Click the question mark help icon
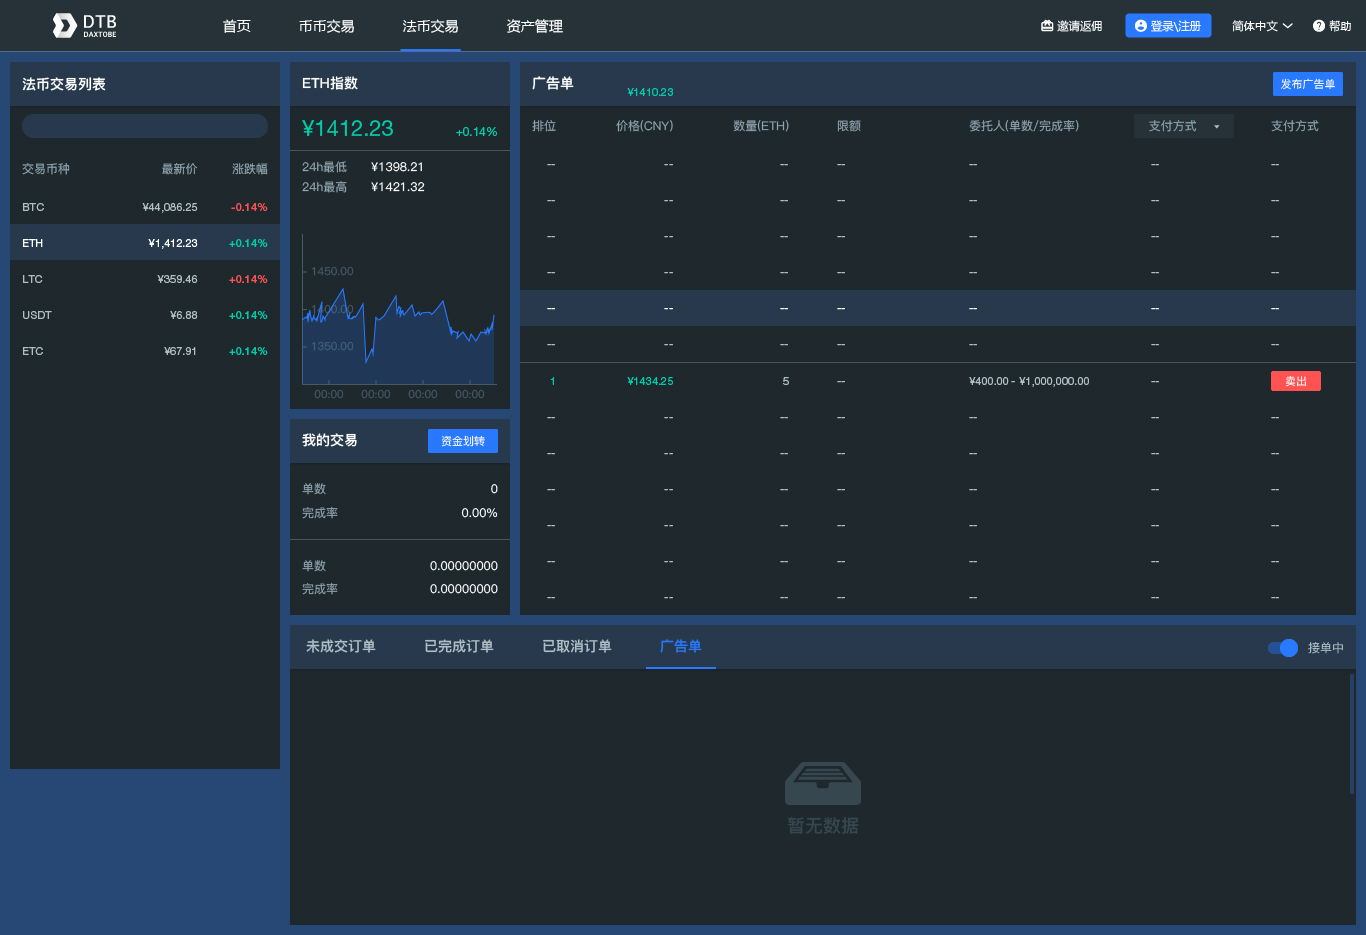 (x=1319, y=26)
